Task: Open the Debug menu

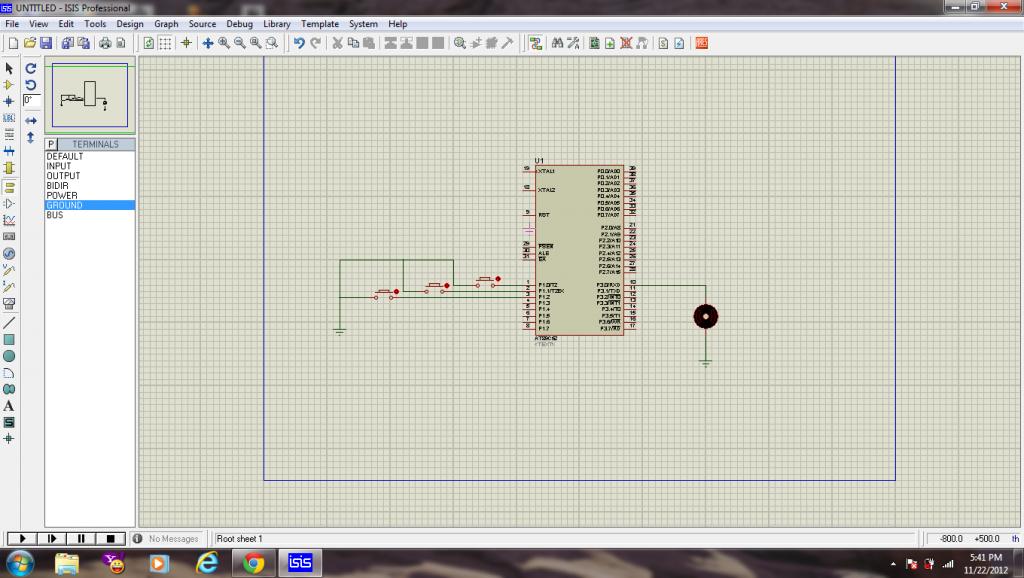Action: [240, 24]
